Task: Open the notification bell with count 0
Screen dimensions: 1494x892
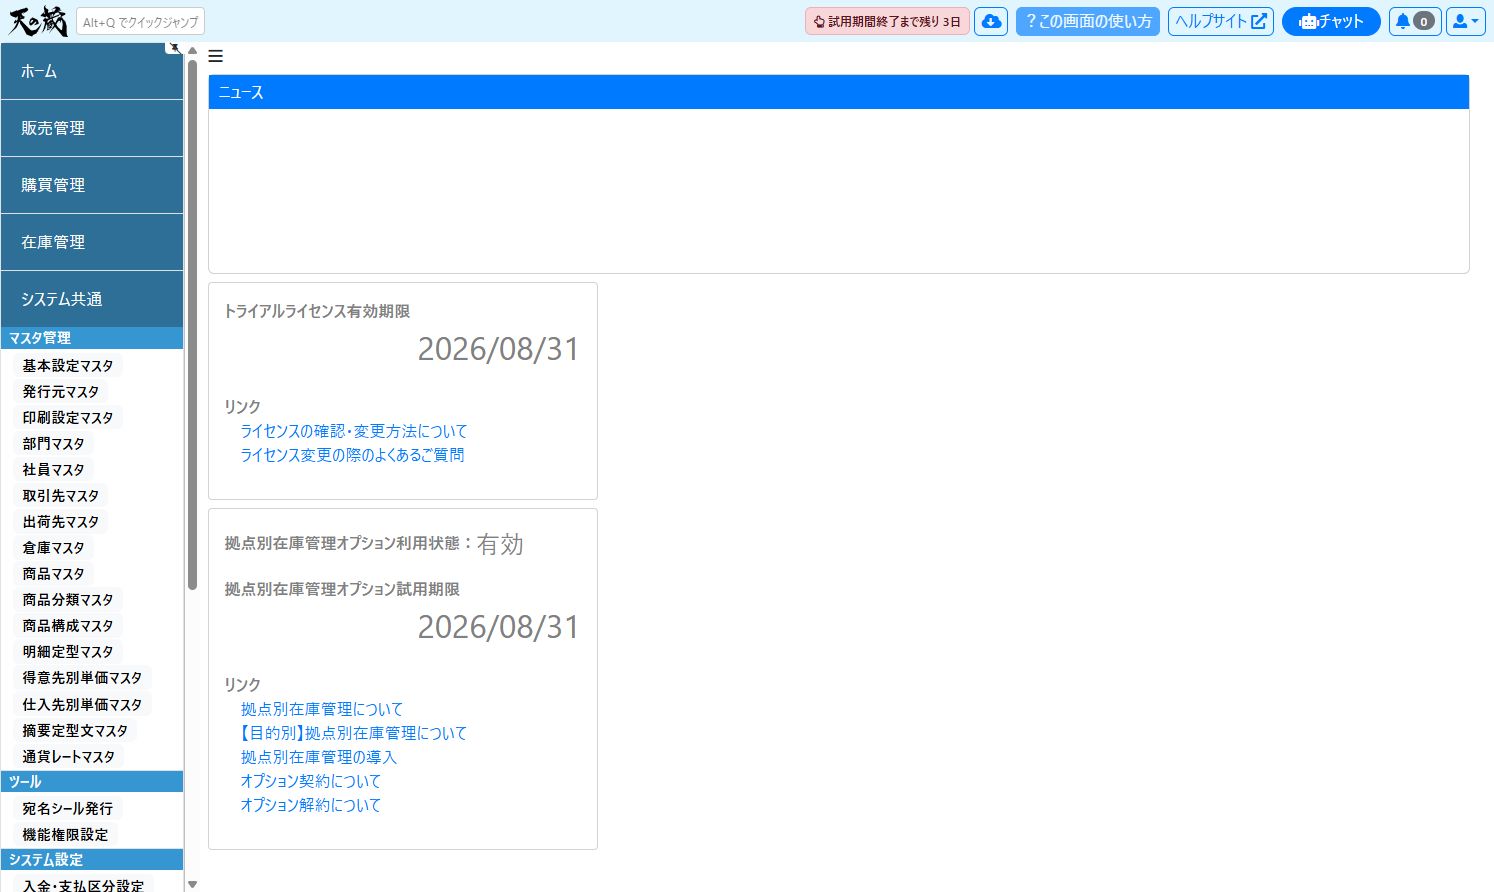Action: [1414, 21]
